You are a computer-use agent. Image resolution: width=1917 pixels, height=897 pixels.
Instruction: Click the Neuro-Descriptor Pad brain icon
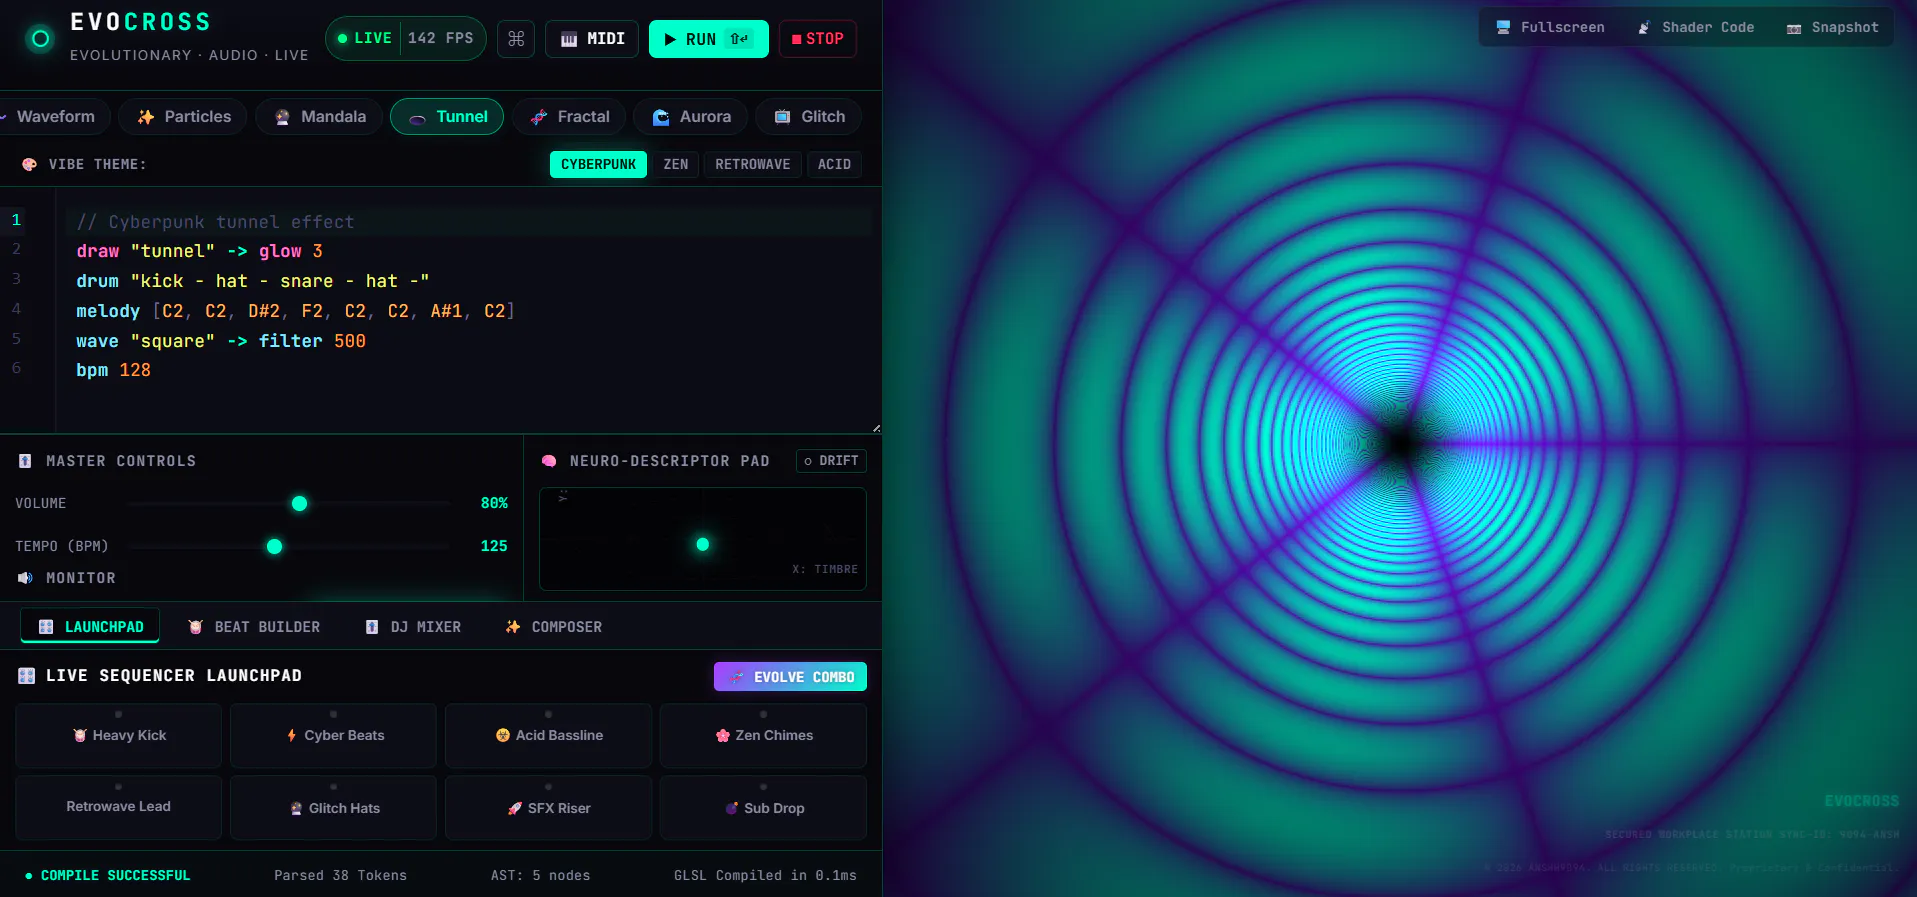(x=548, y=461)
